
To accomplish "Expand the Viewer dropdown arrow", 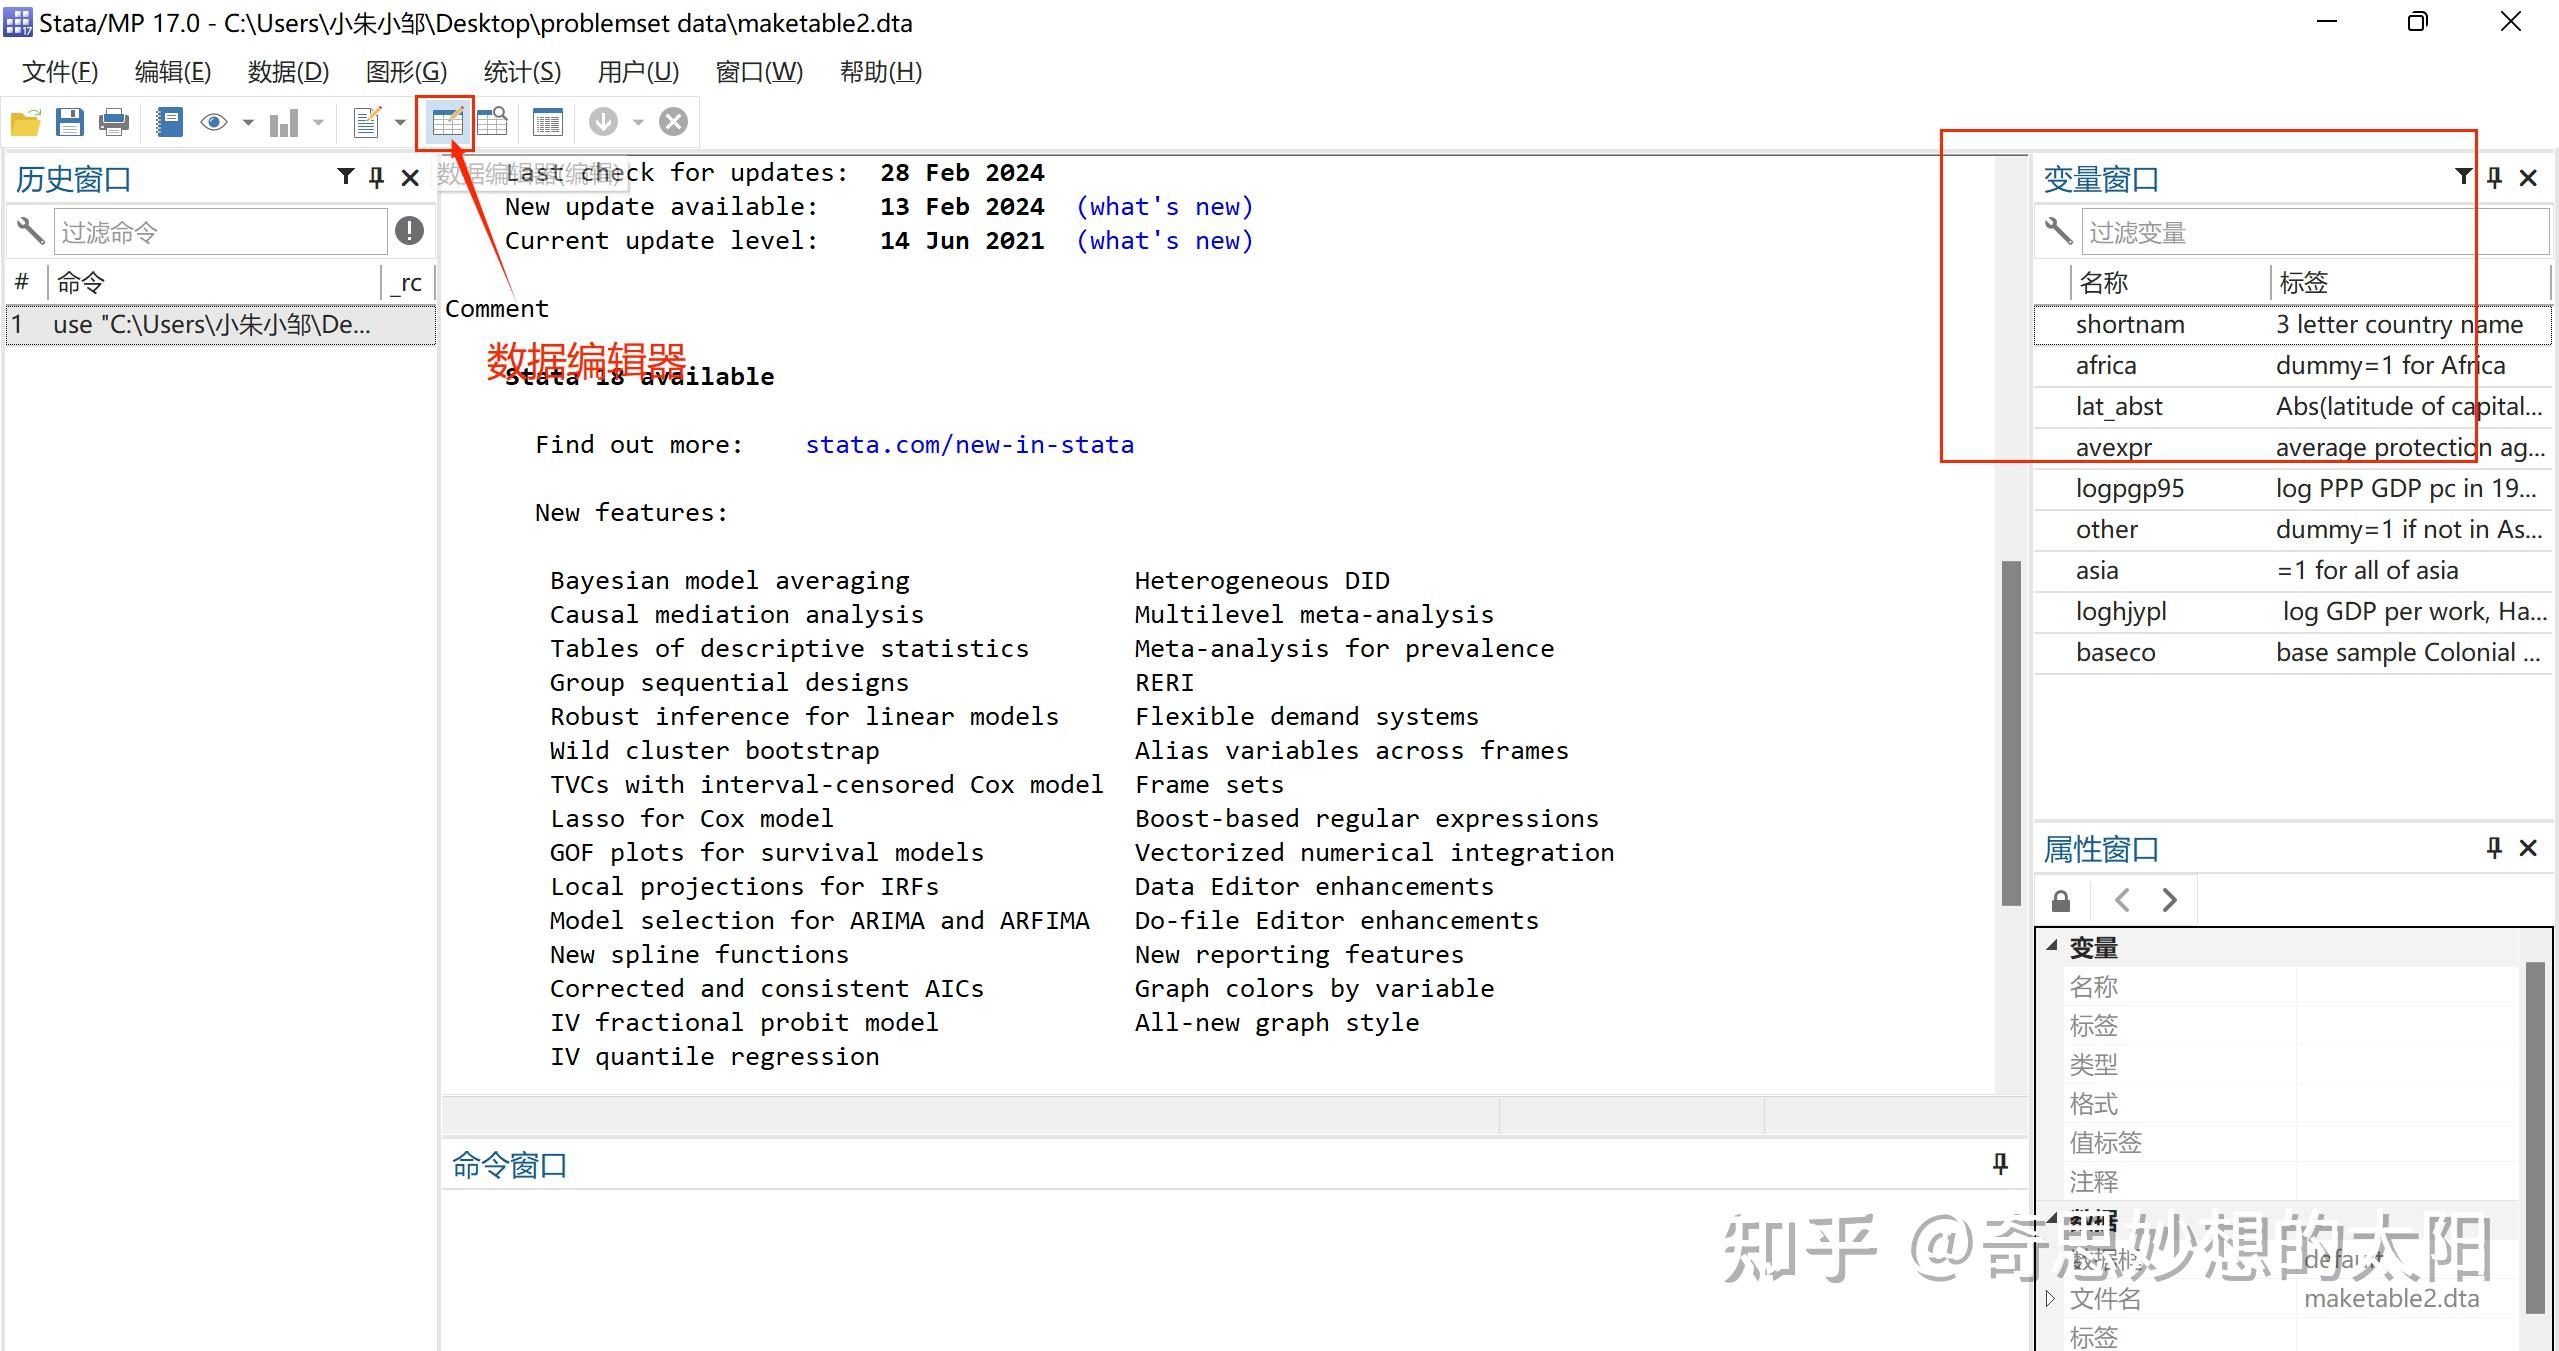I will (x=248, y=123).
